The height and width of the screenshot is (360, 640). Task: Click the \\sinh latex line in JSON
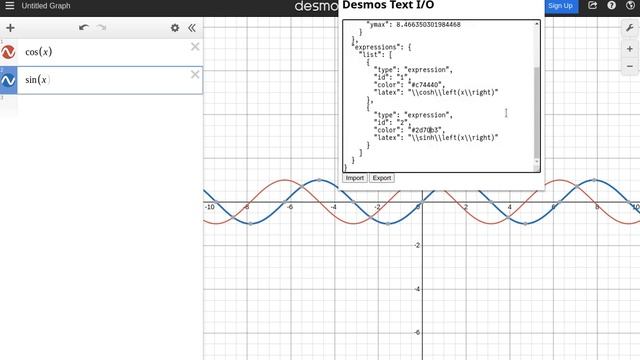pos(436,138)
